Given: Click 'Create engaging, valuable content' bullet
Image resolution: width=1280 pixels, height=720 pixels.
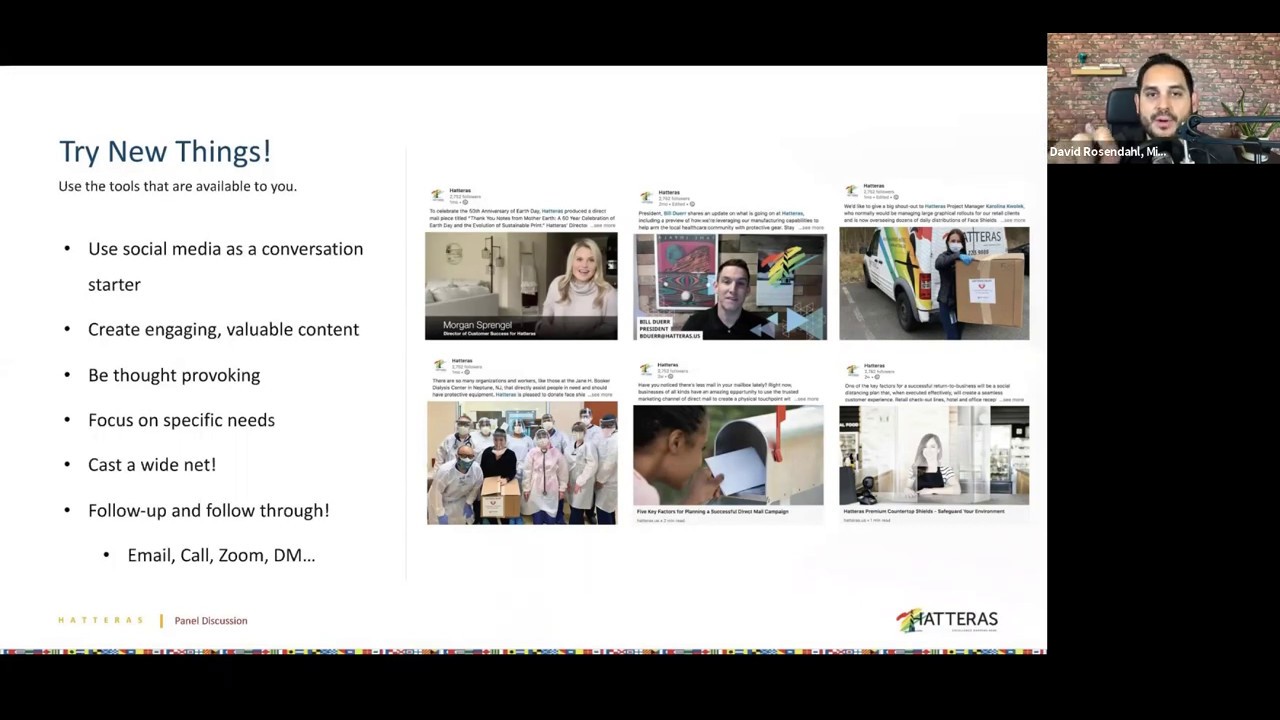Looking at the screenshot, I should pyautogui.click(x=223, y=329).
